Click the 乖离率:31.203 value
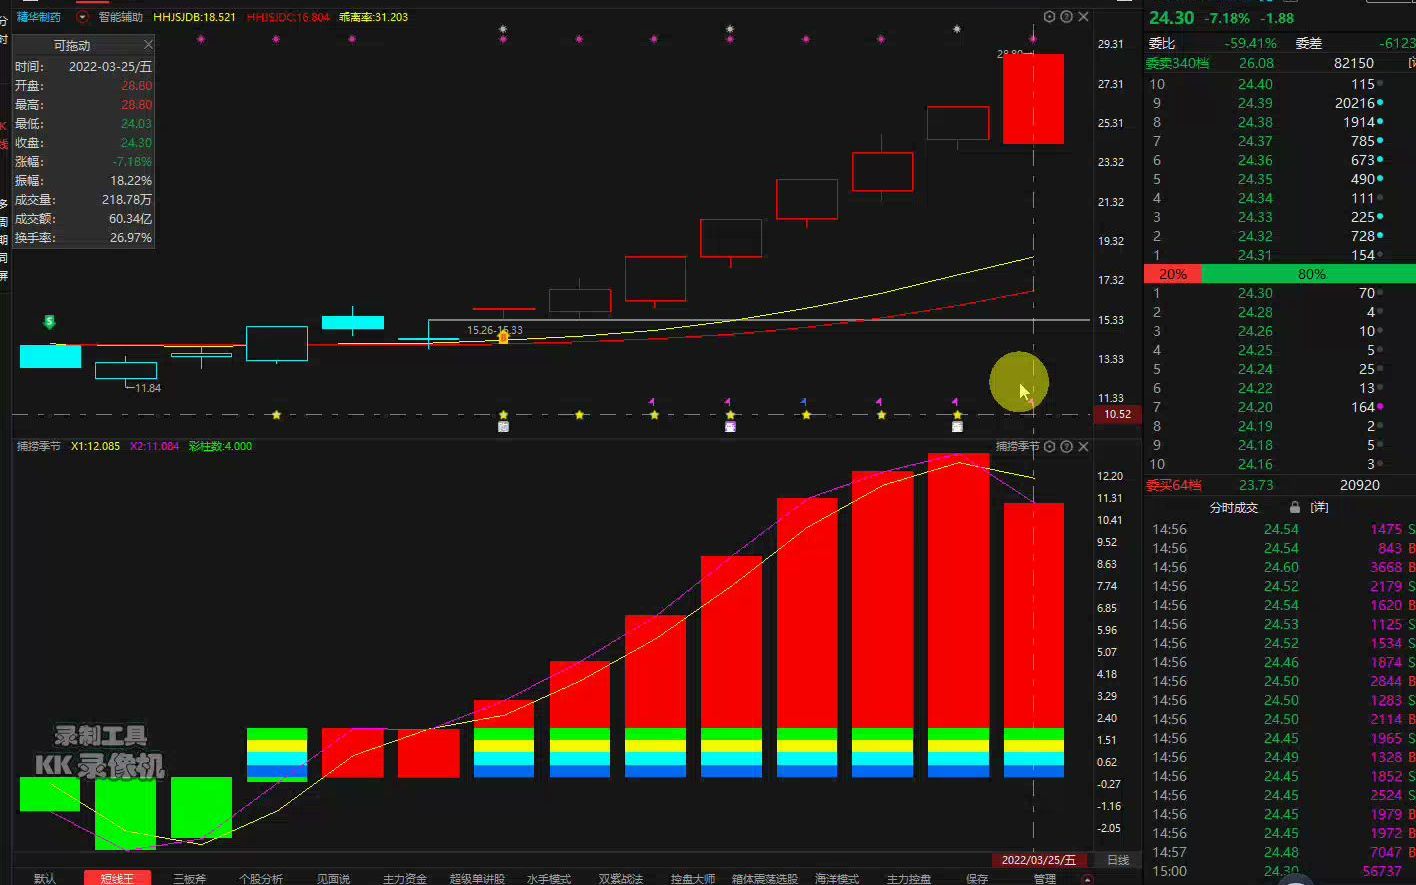 tap(374, 17)
